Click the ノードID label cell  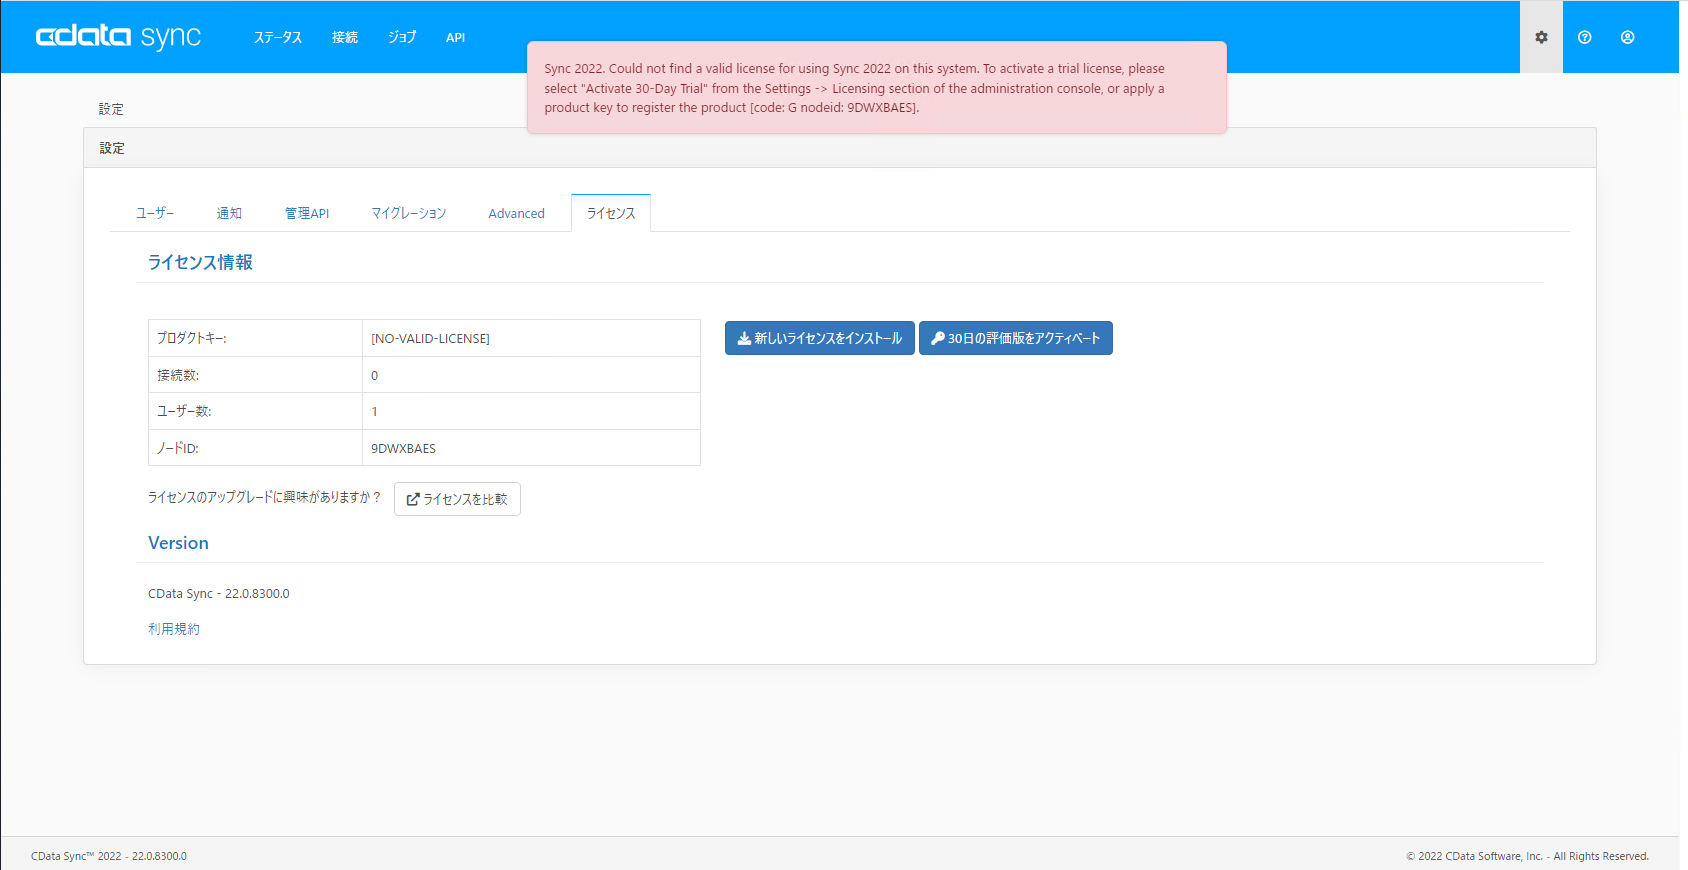pos(255,448)
